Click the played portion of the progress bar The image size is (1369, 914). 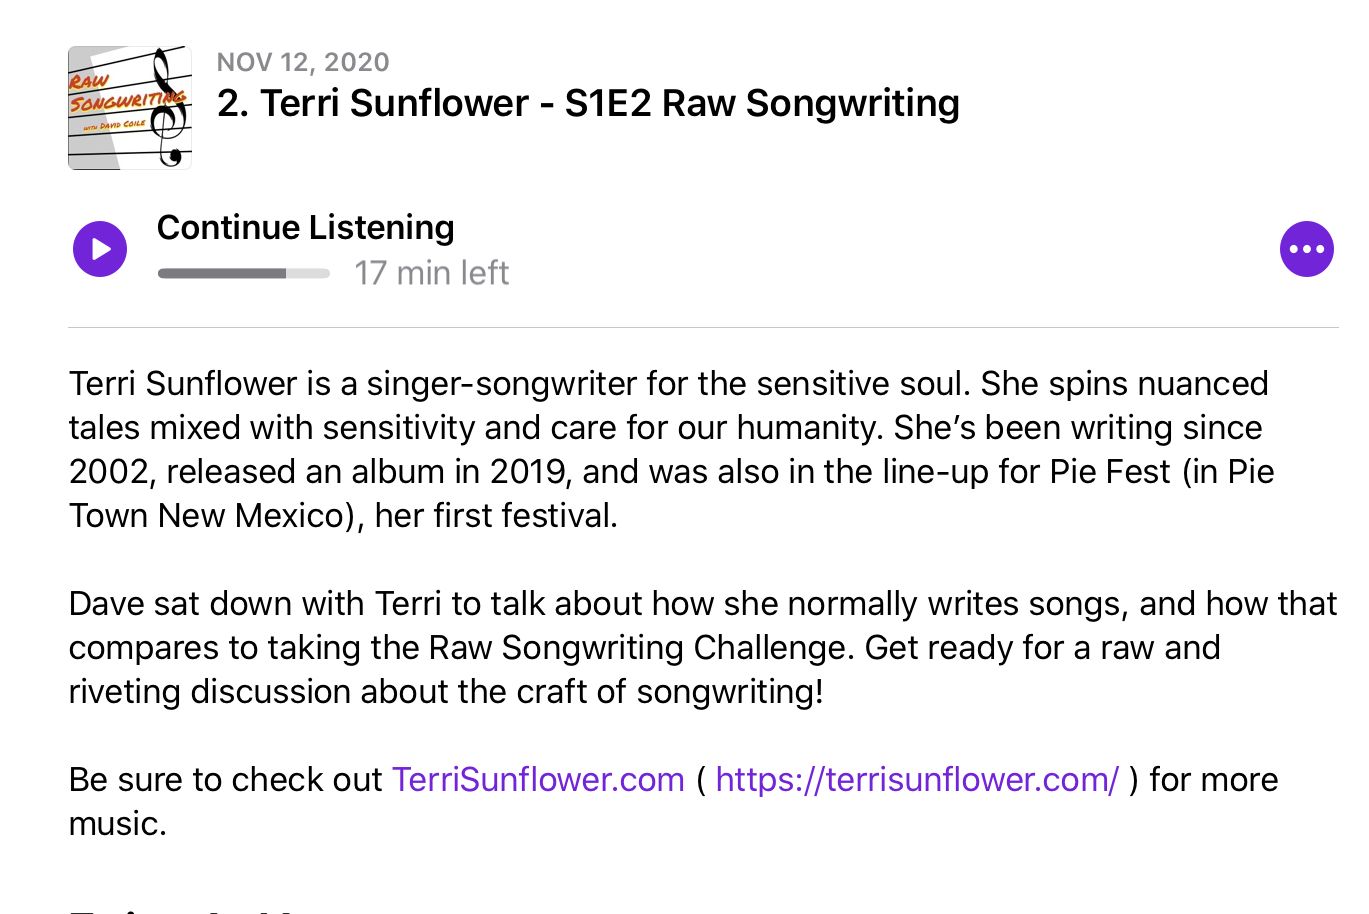pyautogui.click(x=221, y=273)
